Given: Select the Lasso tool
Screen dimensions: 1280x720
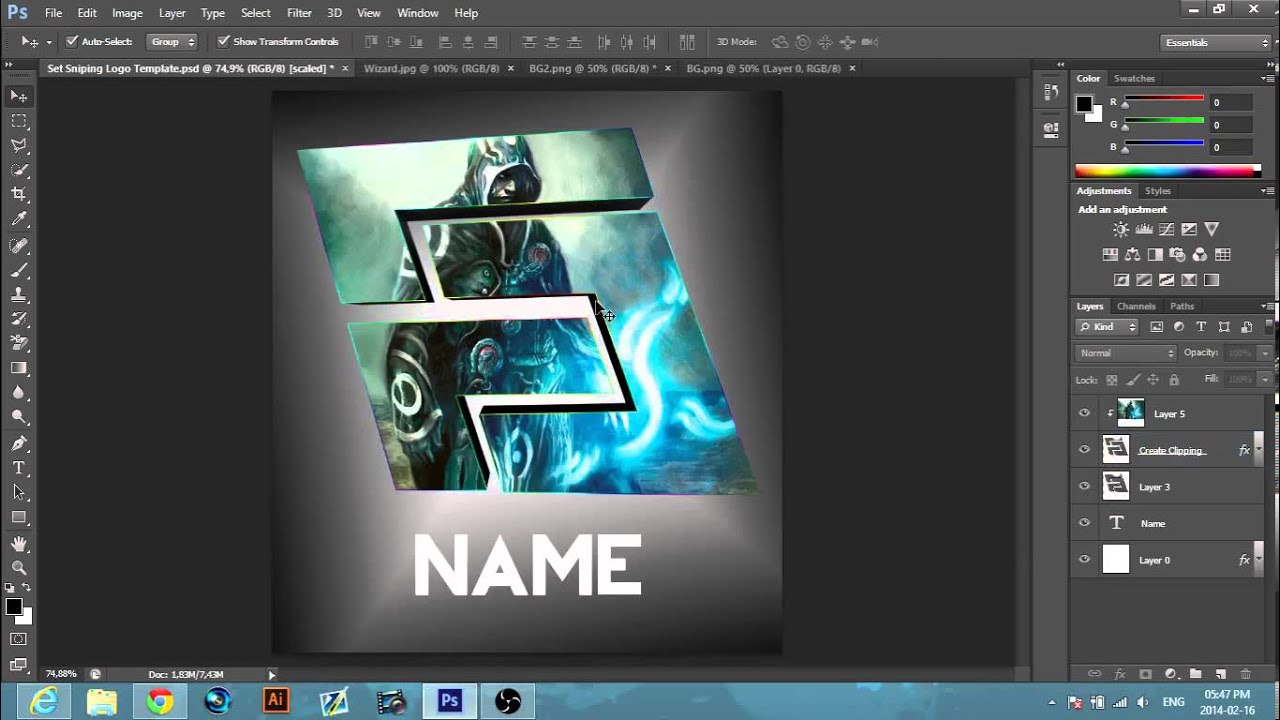Looking at the screenshot, I should click(x=19, y=146).
